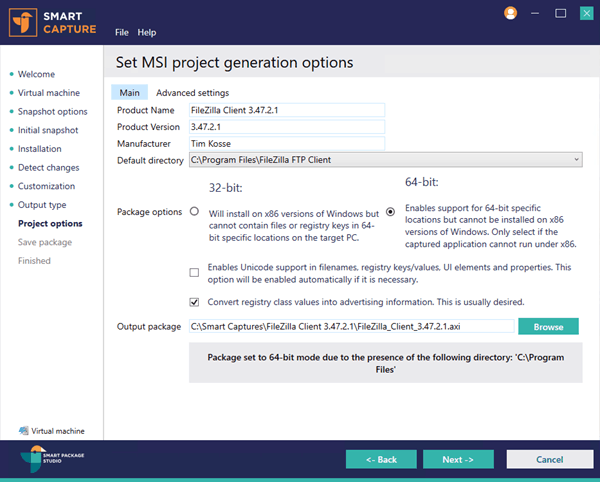
Task: Switch to the Advanced settings tab
Action: coord(192,93)
